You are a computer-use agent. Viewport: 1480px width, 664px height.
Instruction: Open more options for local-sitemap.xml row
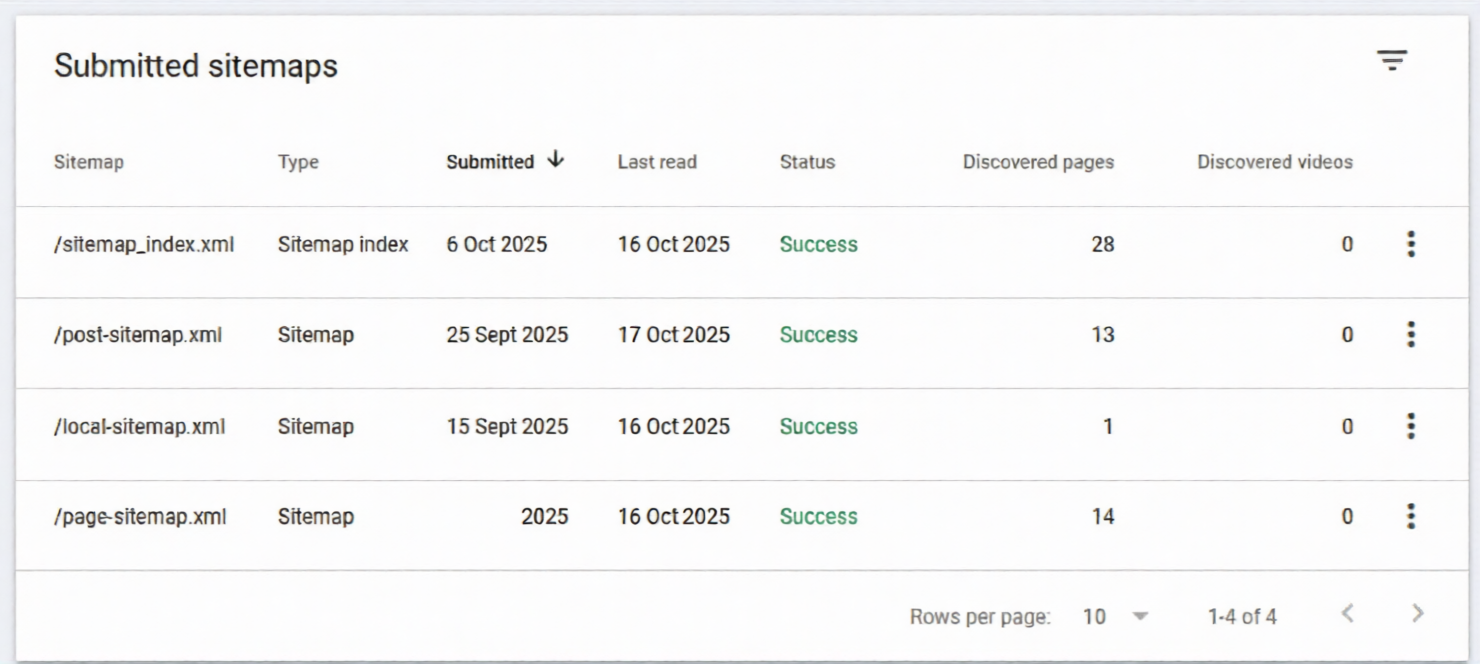[1410, 426]
